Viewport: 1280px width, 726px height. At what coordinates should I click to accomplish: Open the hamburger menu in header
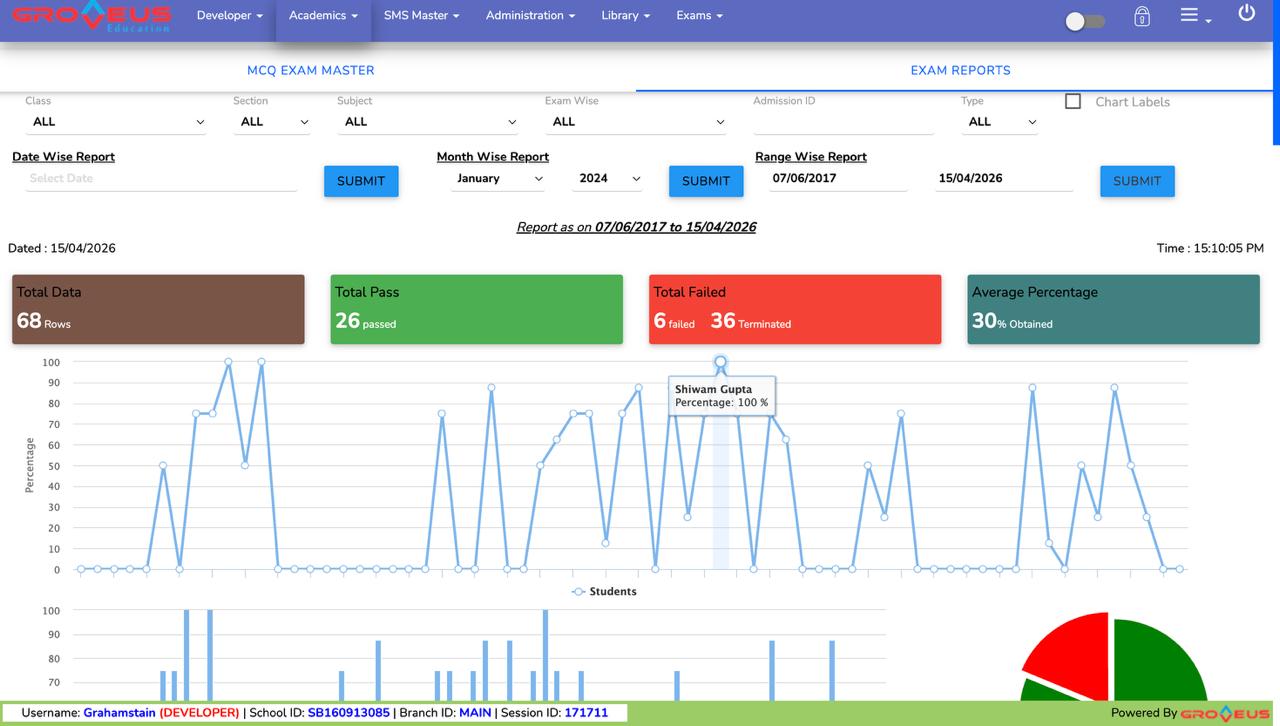pos(1193,16)
